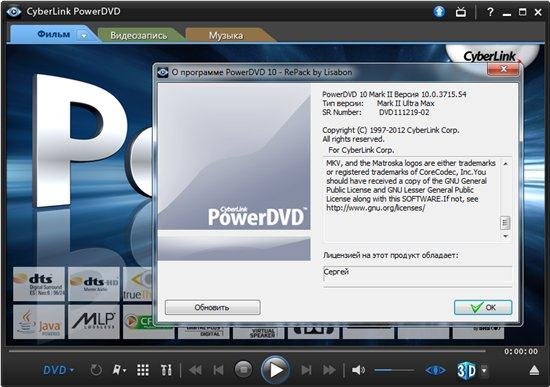This screenshot has width=550, height=387.
Task: Click the Обновить button
Action: coord(213,307)
